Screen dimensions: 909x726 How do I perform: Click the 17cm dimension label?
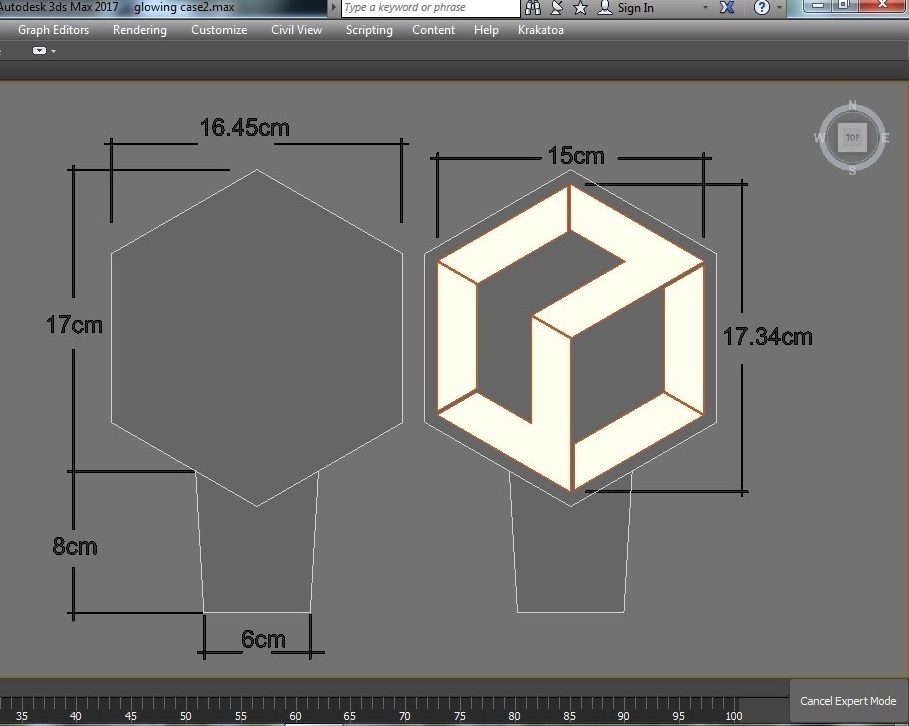pos(74,325)
